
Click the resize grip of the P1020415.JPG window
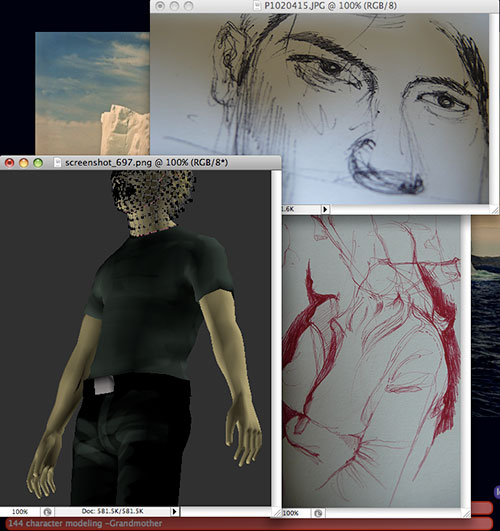click(x=495, y=210)
